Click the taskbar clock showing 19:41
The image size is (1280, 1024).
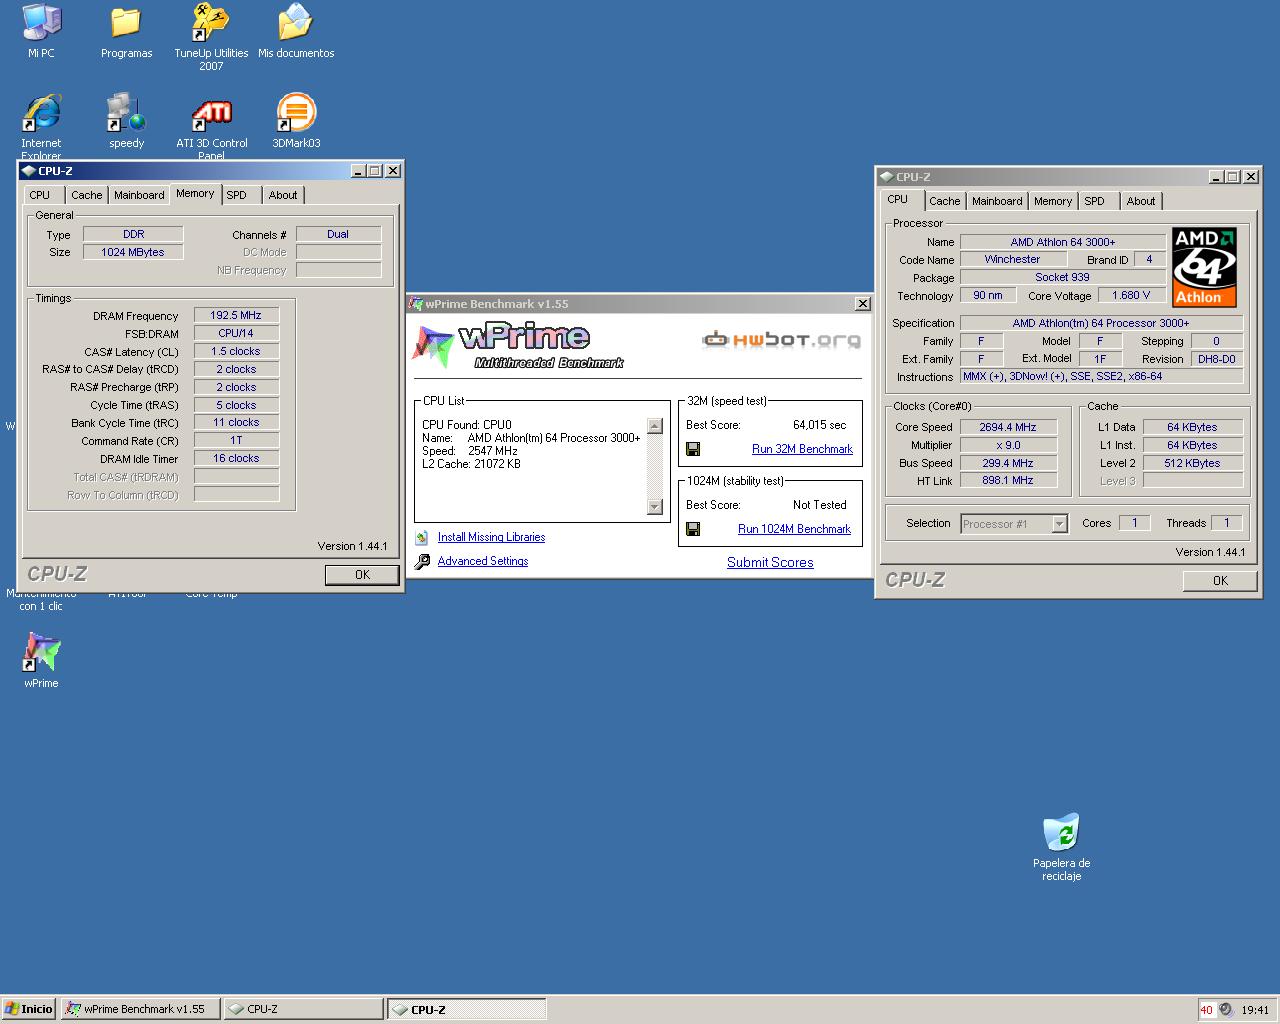point(1254,1010)
